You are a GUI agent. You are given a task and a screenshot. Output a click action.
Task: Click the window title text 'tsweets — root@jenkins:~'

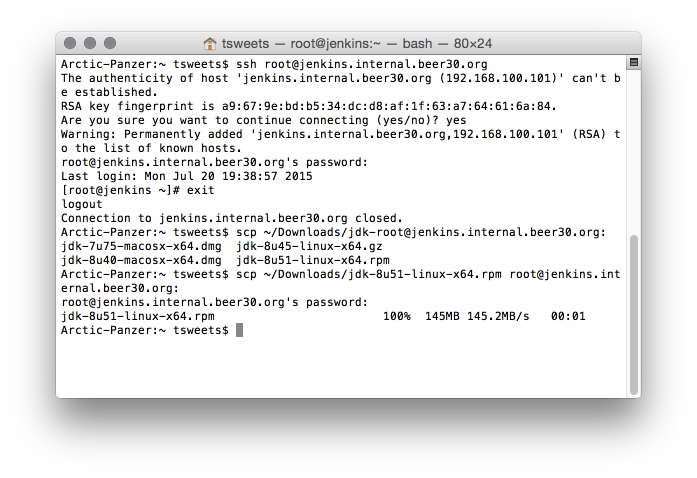pyautogui.click(x=301, y=44)
